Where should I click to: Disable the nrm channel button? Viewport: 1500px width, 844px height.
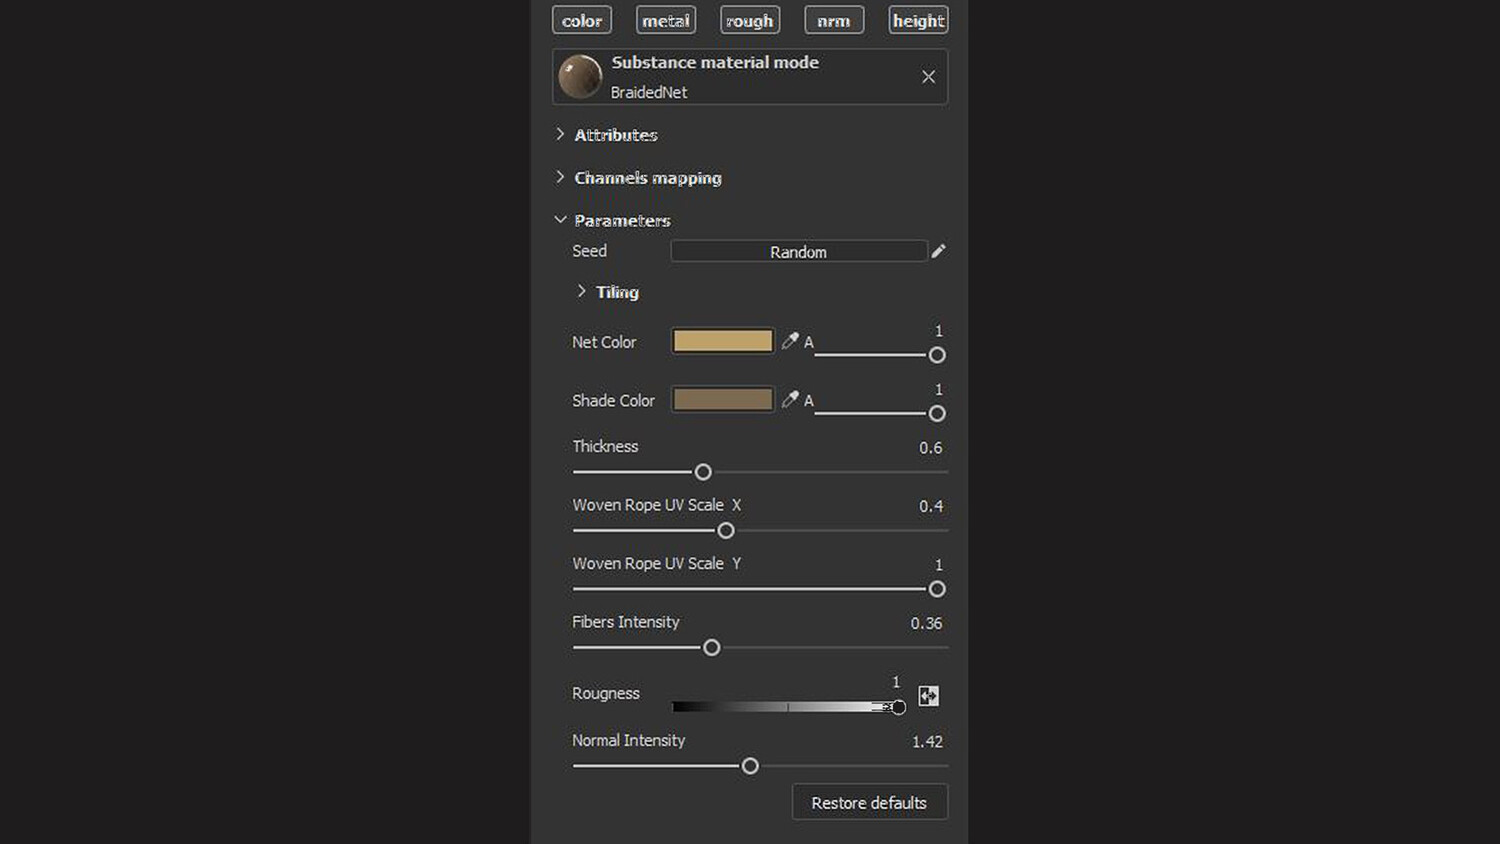coord(834,20)
